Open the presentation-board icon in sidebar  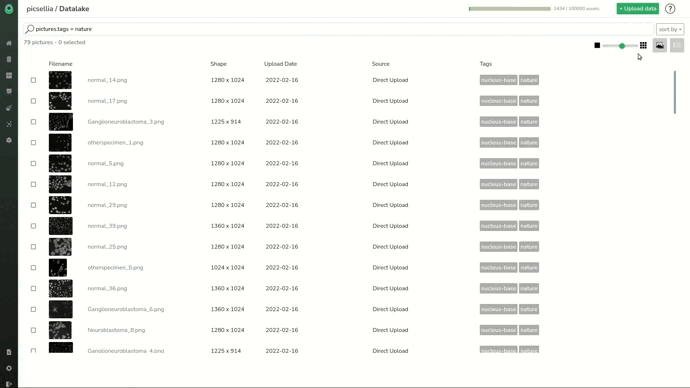[9, 92]
